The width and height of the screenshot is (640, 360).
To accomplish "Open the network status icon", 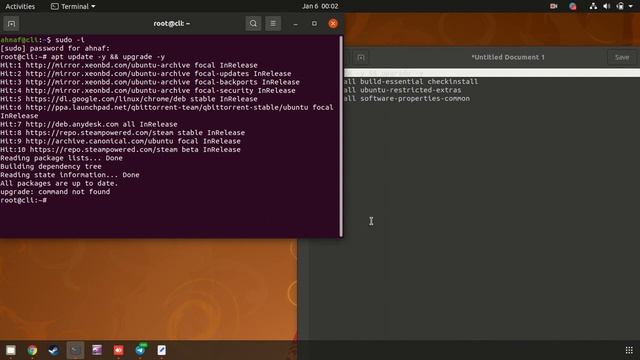I will (593, 6).
